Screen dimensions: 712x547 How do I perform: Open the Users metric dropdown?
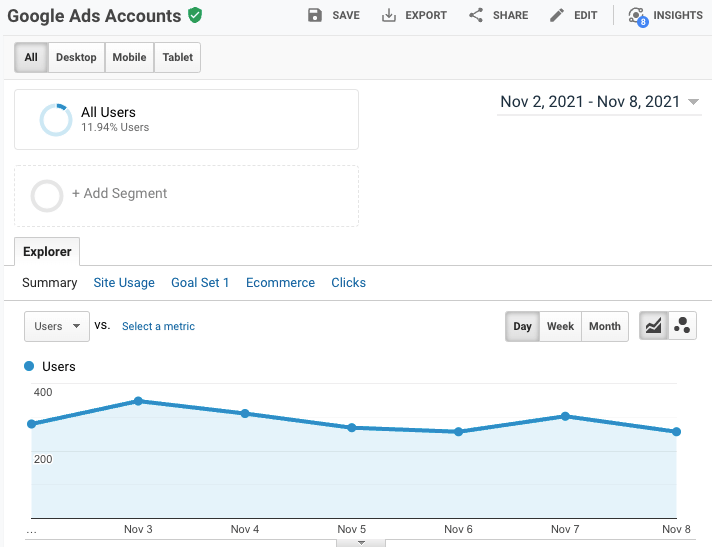[x=57, y=326]
